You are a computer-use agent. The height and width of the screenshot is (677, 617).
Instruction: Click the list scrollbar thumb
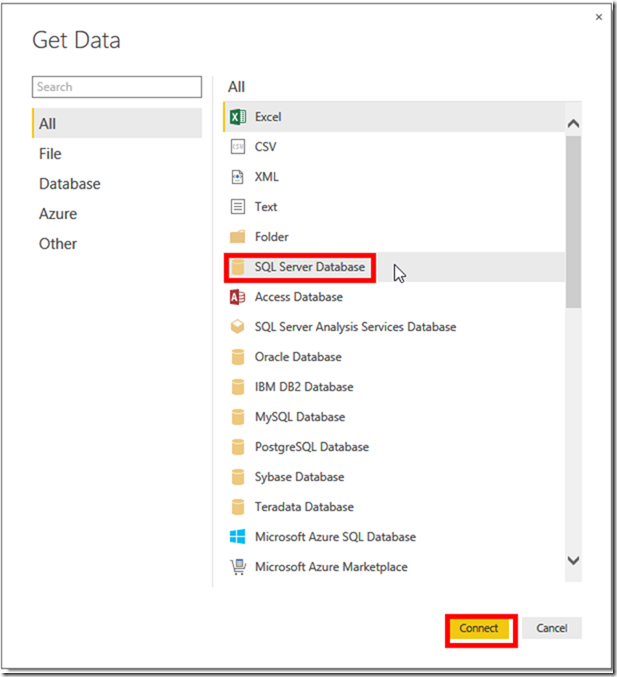pos(573,222)
